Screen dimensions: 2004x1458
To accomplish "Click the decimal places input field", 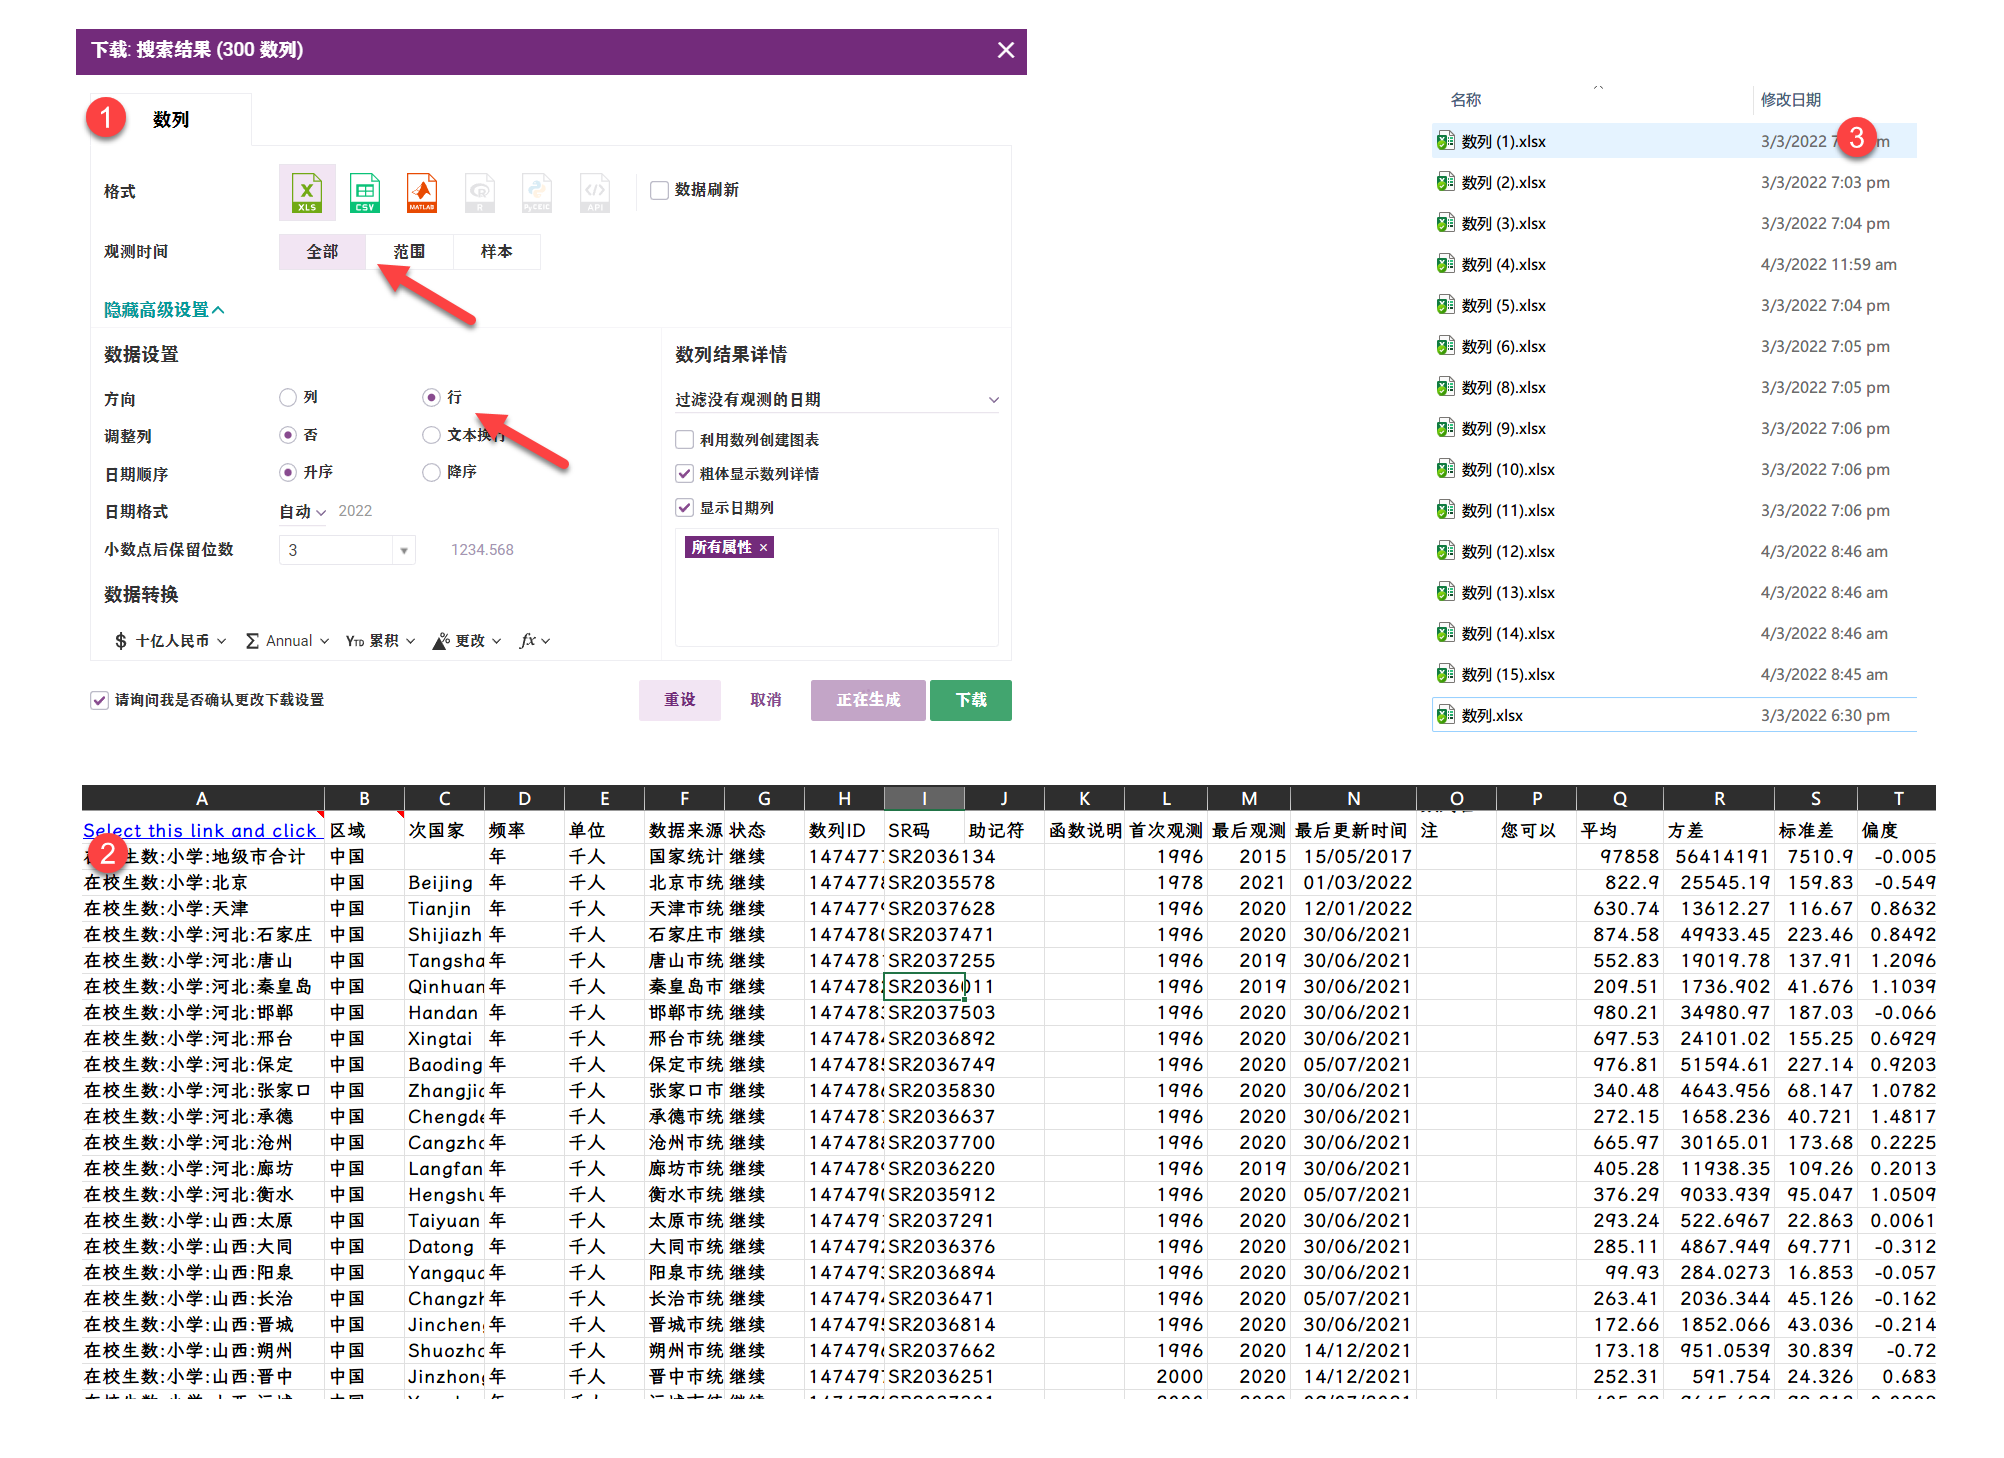I will [336, 550].
